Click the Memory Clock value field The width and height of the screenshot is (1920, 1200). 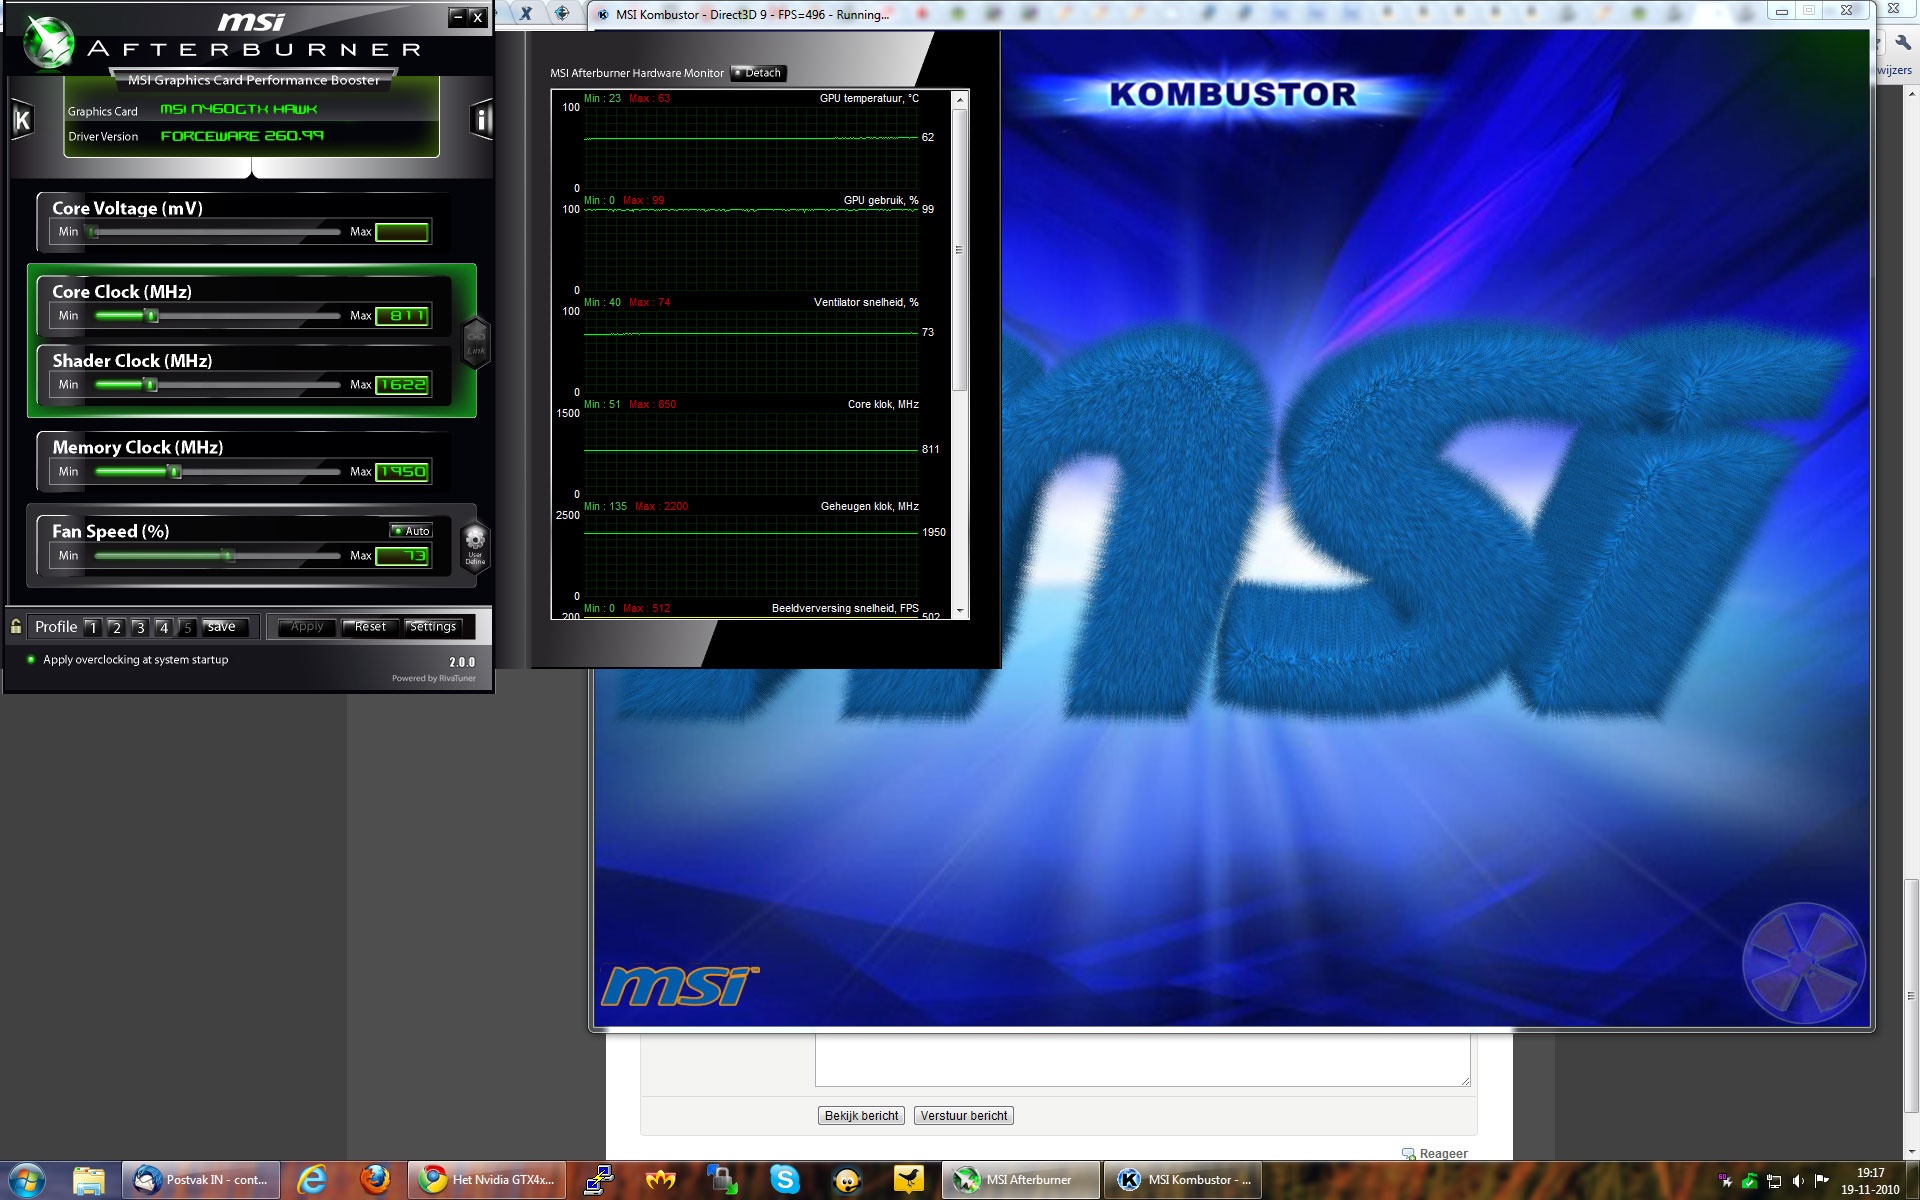point(403,472)
